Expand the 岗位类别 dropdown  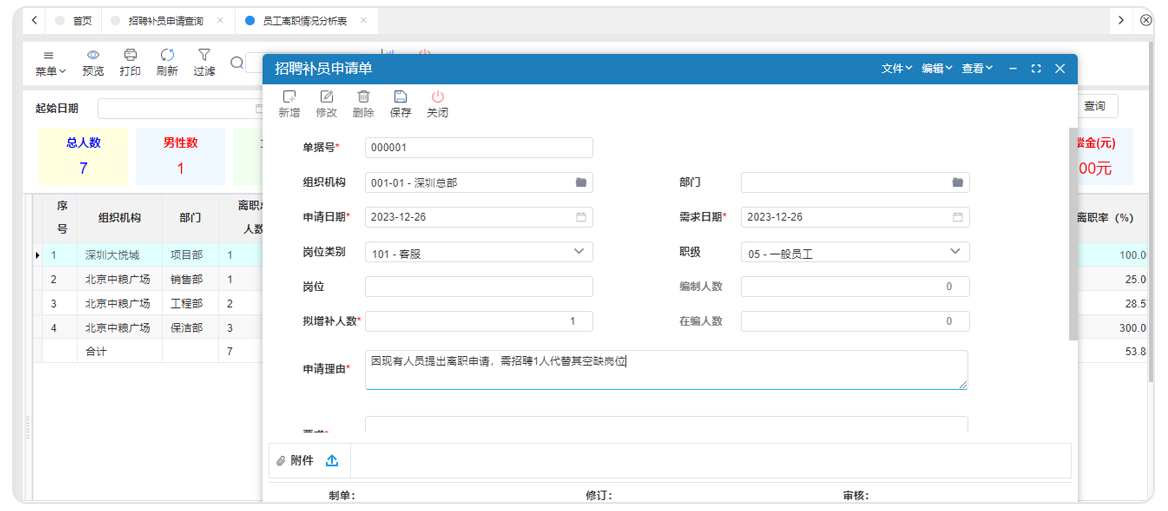coord(580,252)
